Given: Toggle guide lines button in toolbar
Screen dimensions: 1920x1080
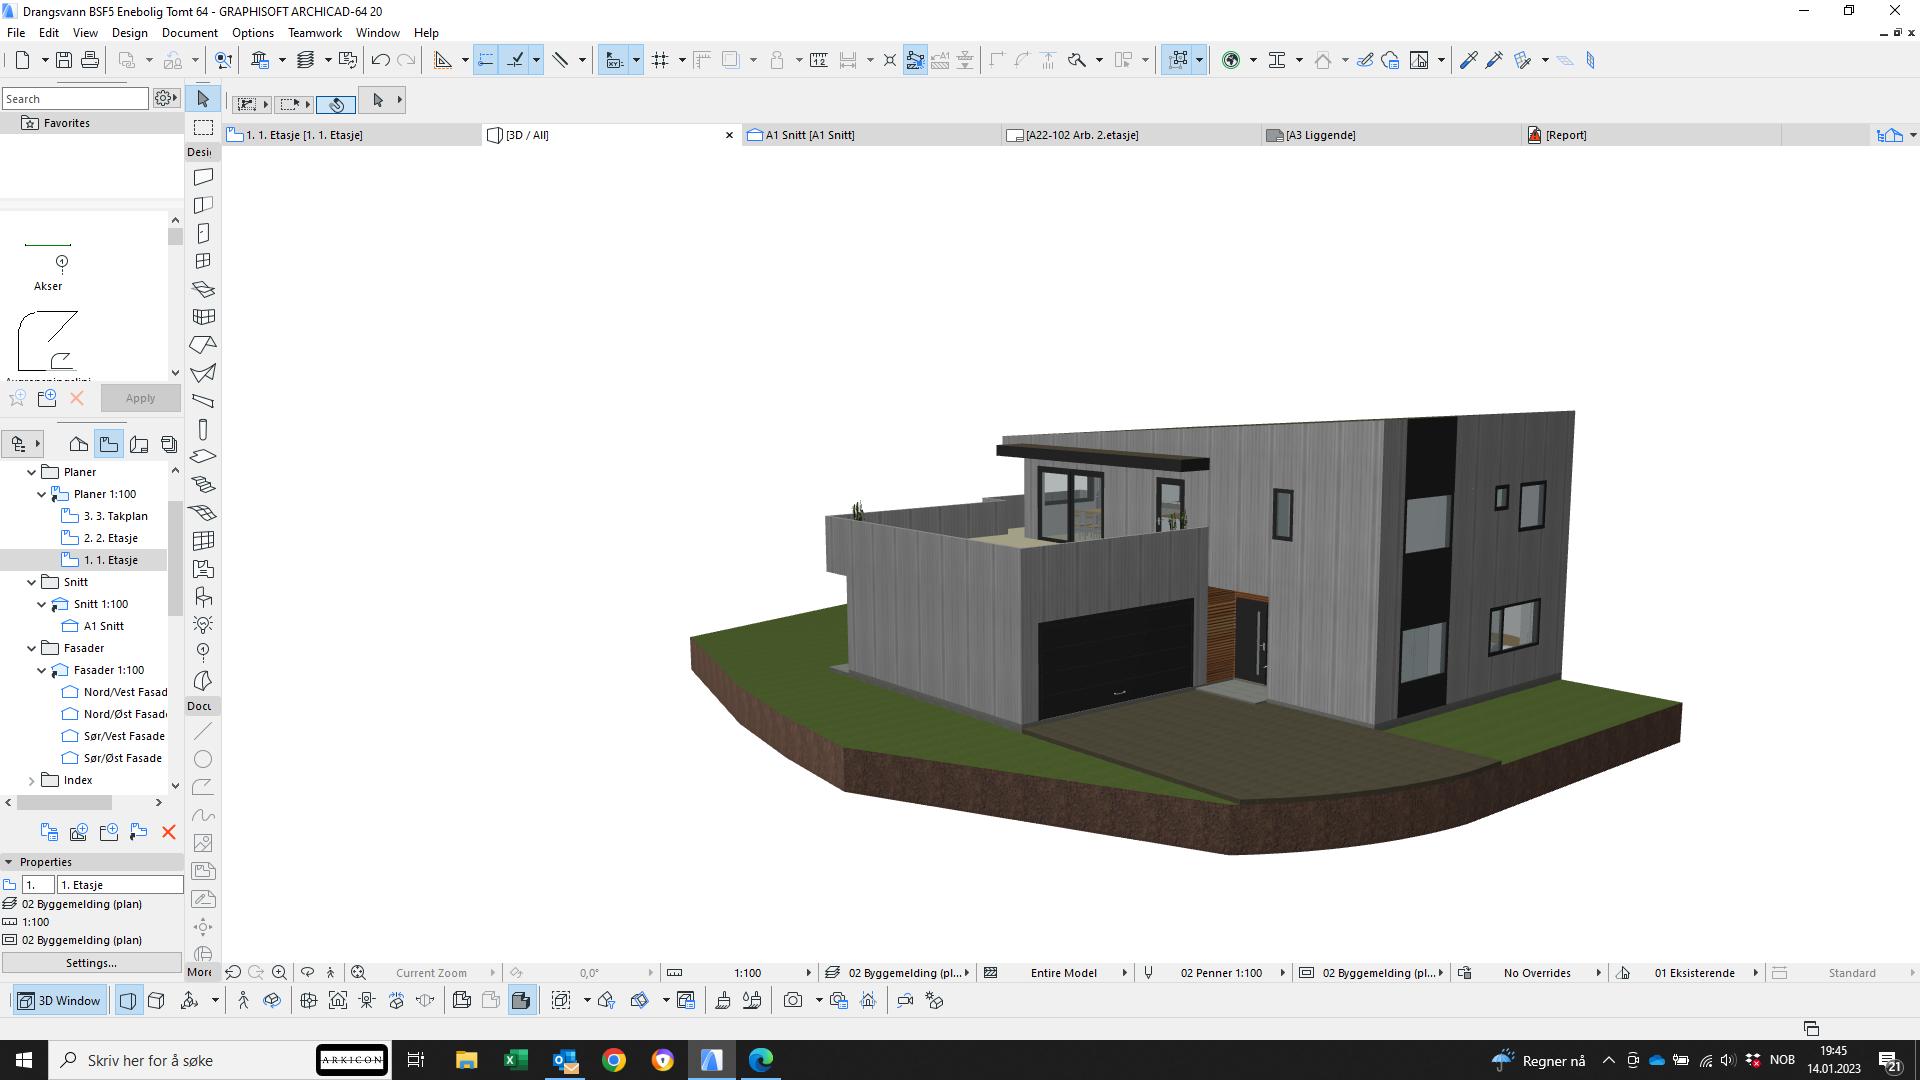Looking at the screenshot, I should click(x=486, y=60).
